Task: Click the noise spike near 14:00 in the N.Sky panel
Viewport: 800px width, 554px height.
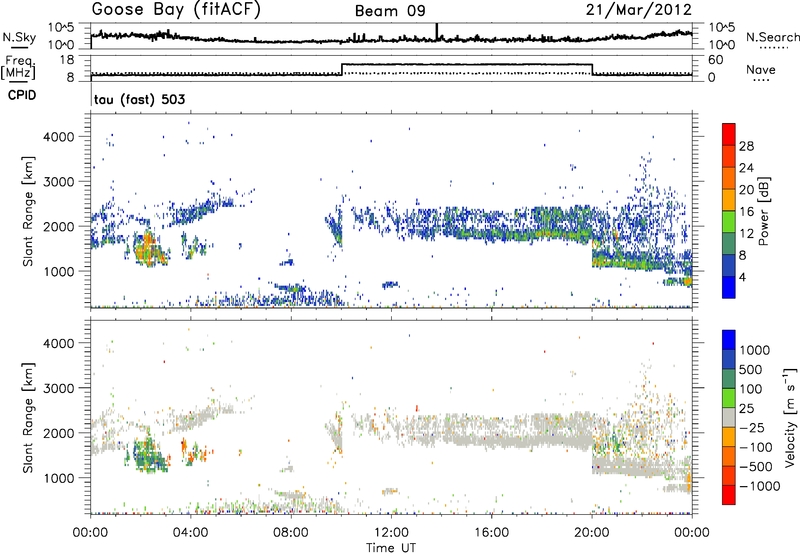Action: pos(437,31)
